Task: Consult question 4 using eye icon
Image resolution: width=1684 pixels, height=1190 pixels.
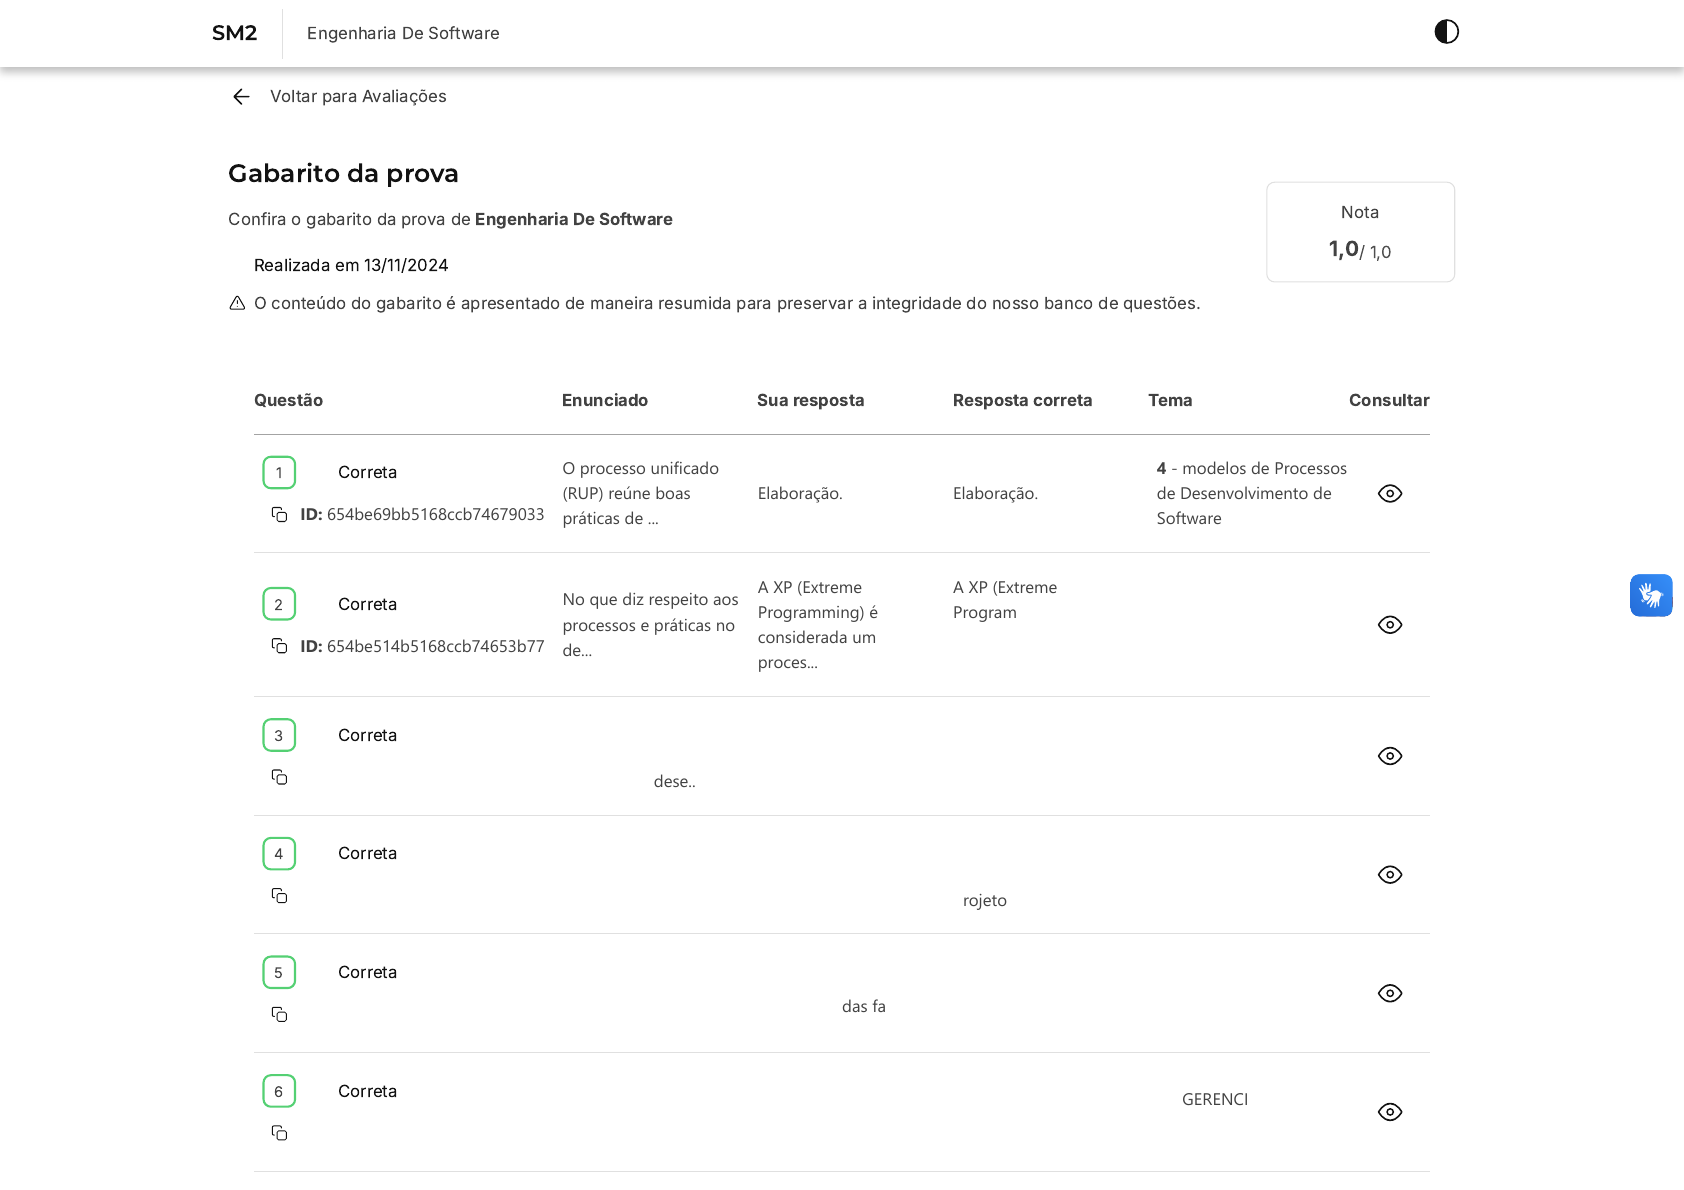Action: (x=1389, y=875)
